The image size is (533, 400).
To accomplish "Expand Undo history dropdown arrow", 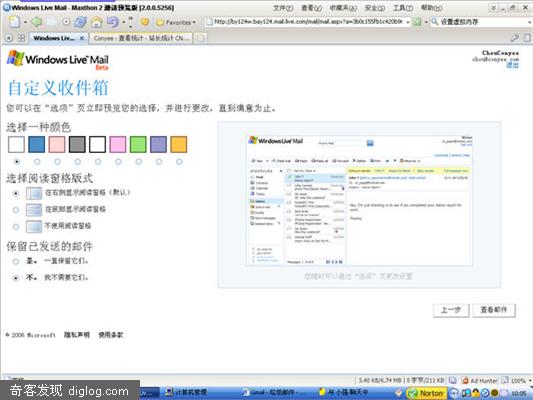I will point(123,22).
